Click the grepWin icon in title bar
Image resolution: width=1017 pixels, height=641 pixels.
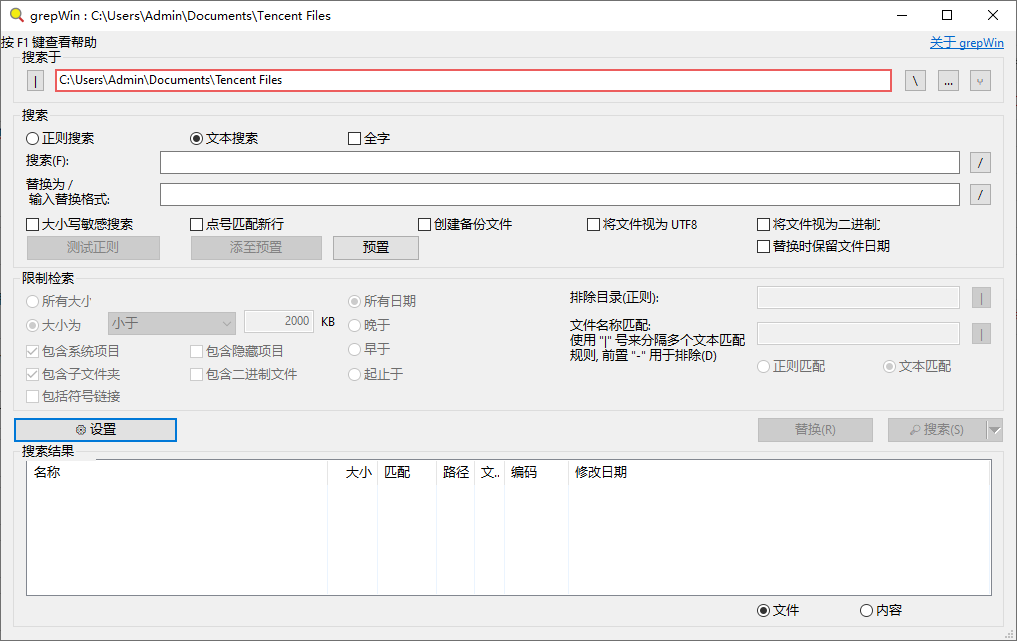point(15,15)
